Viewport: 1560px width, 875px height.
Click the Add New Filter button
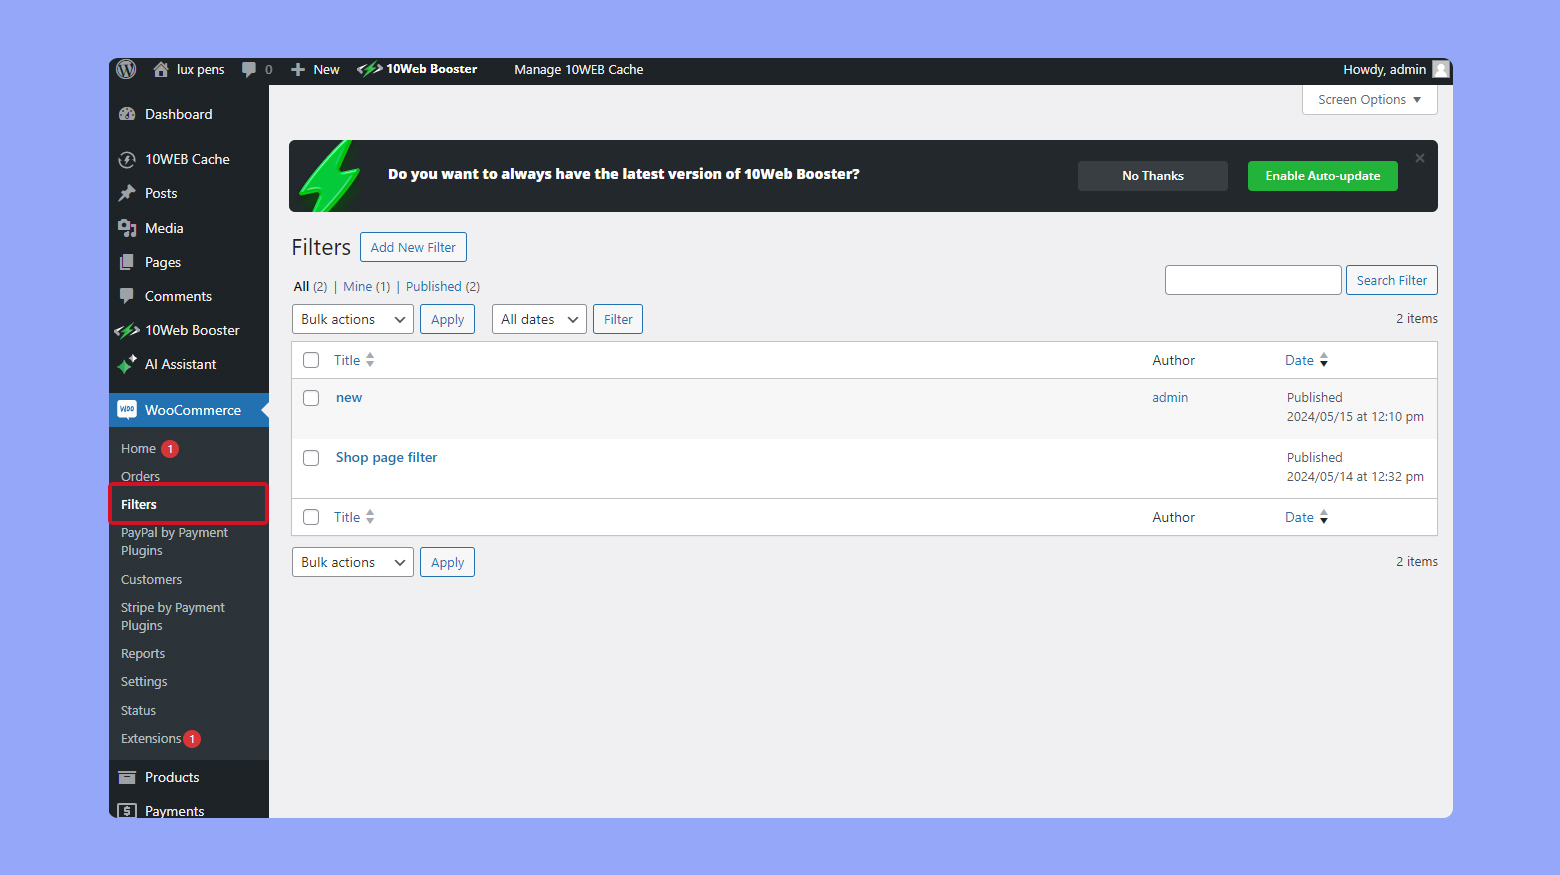point(413,247)
